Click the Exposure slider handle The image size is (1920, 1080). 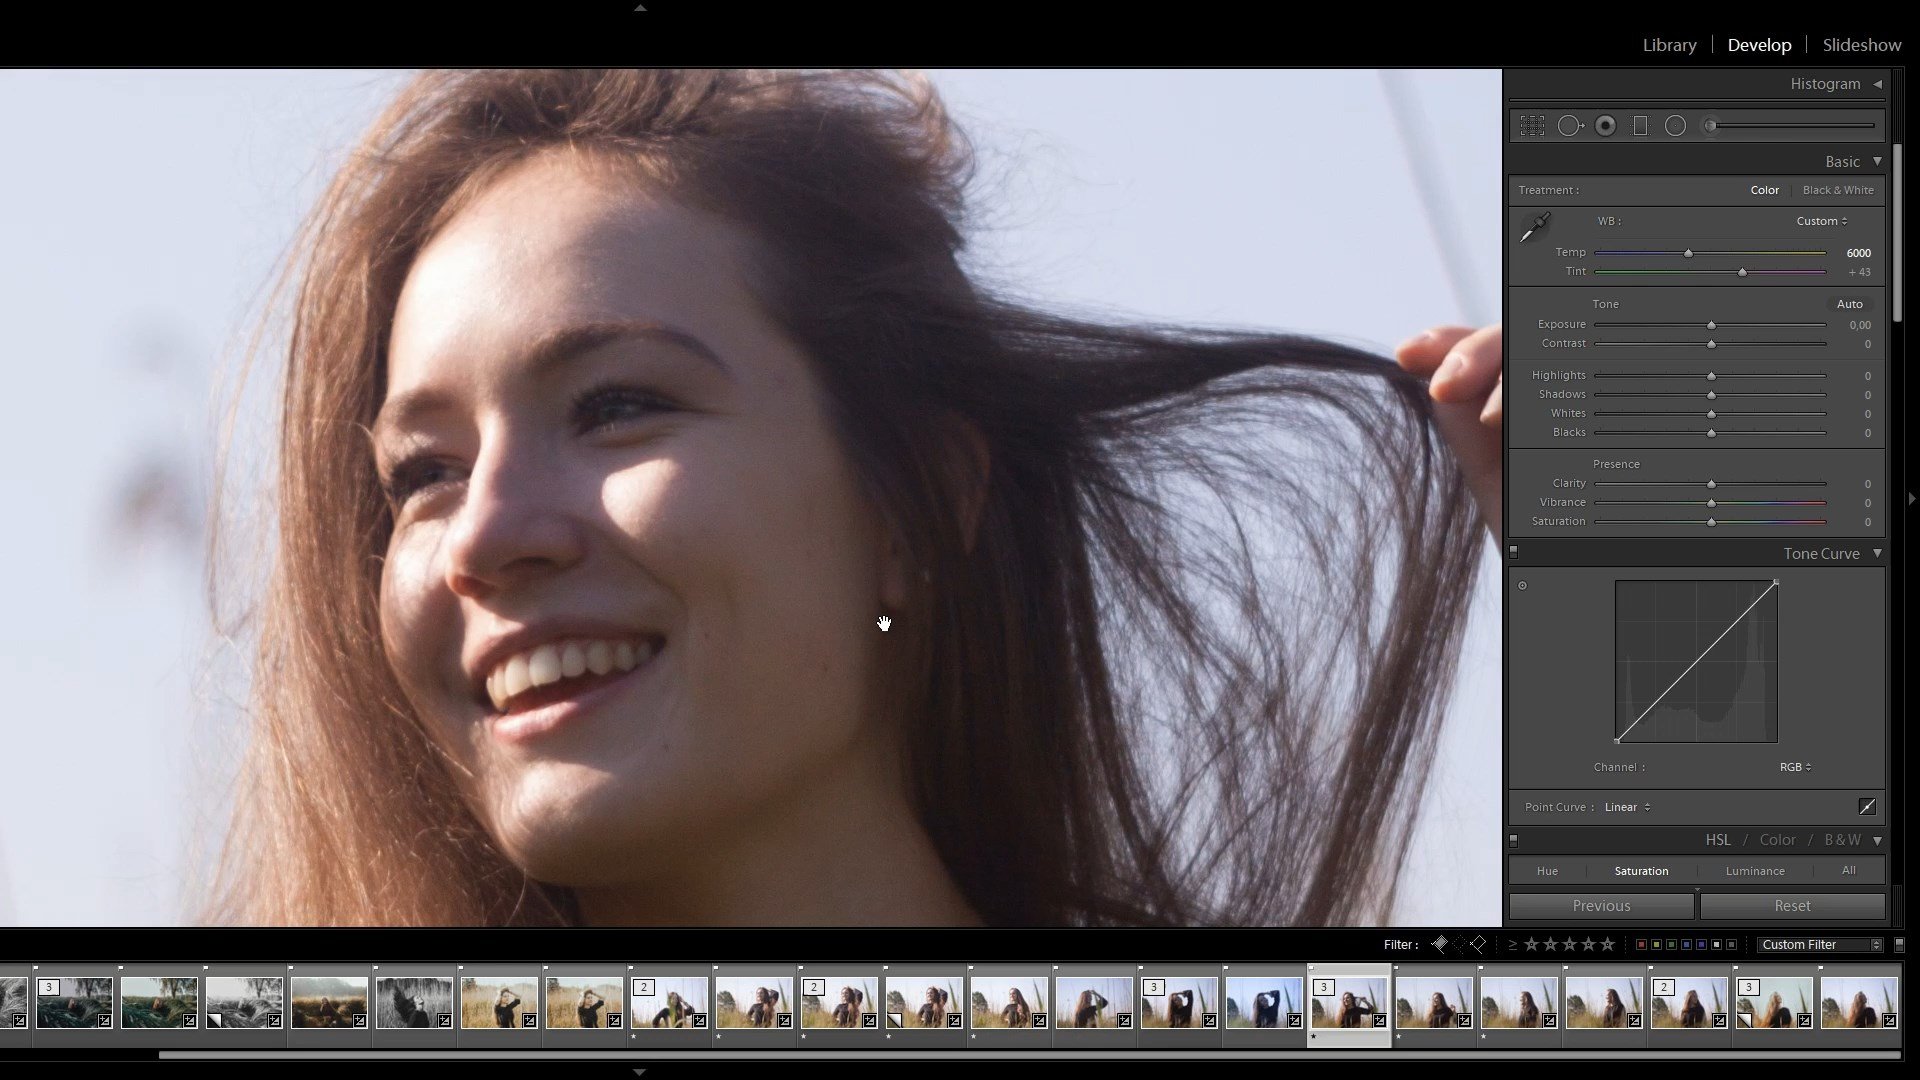1711,325
